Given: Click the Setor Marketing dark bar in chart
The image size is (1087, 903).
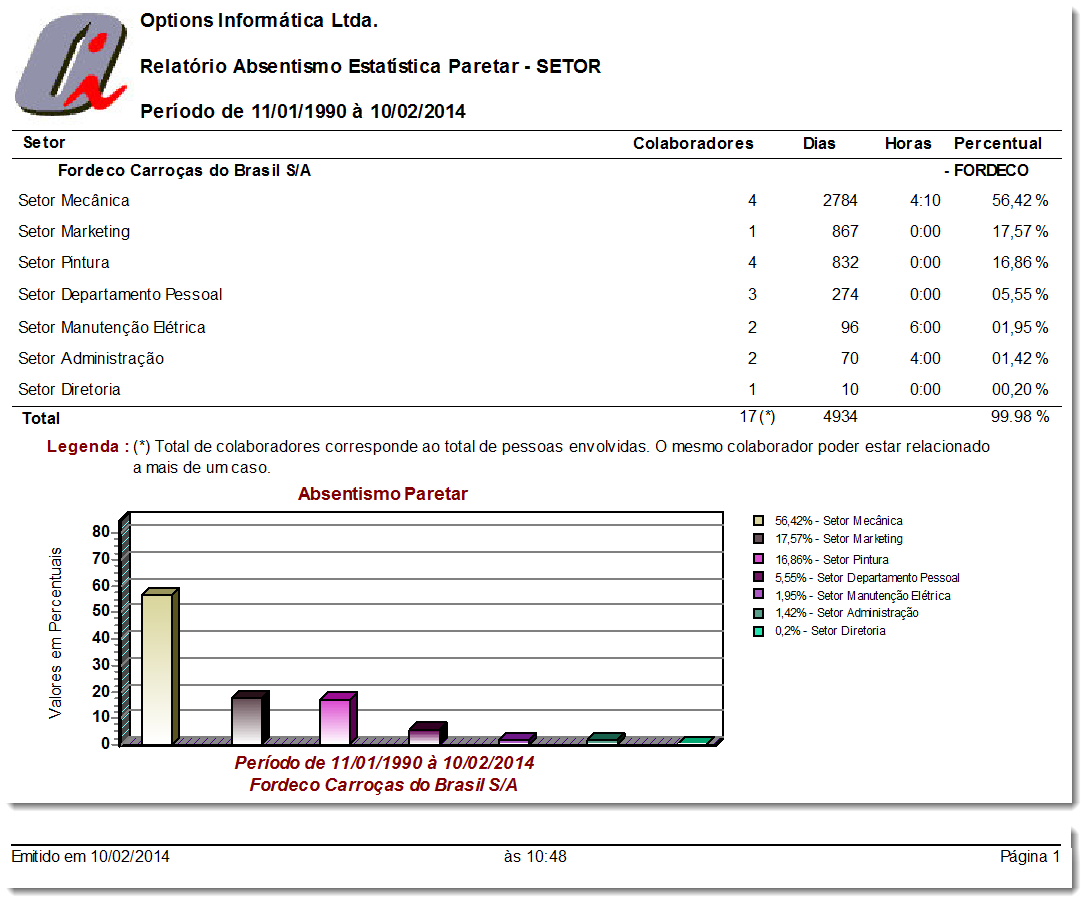Looking at the screenshot, I should pyautogui.click(x=250, y=719).
